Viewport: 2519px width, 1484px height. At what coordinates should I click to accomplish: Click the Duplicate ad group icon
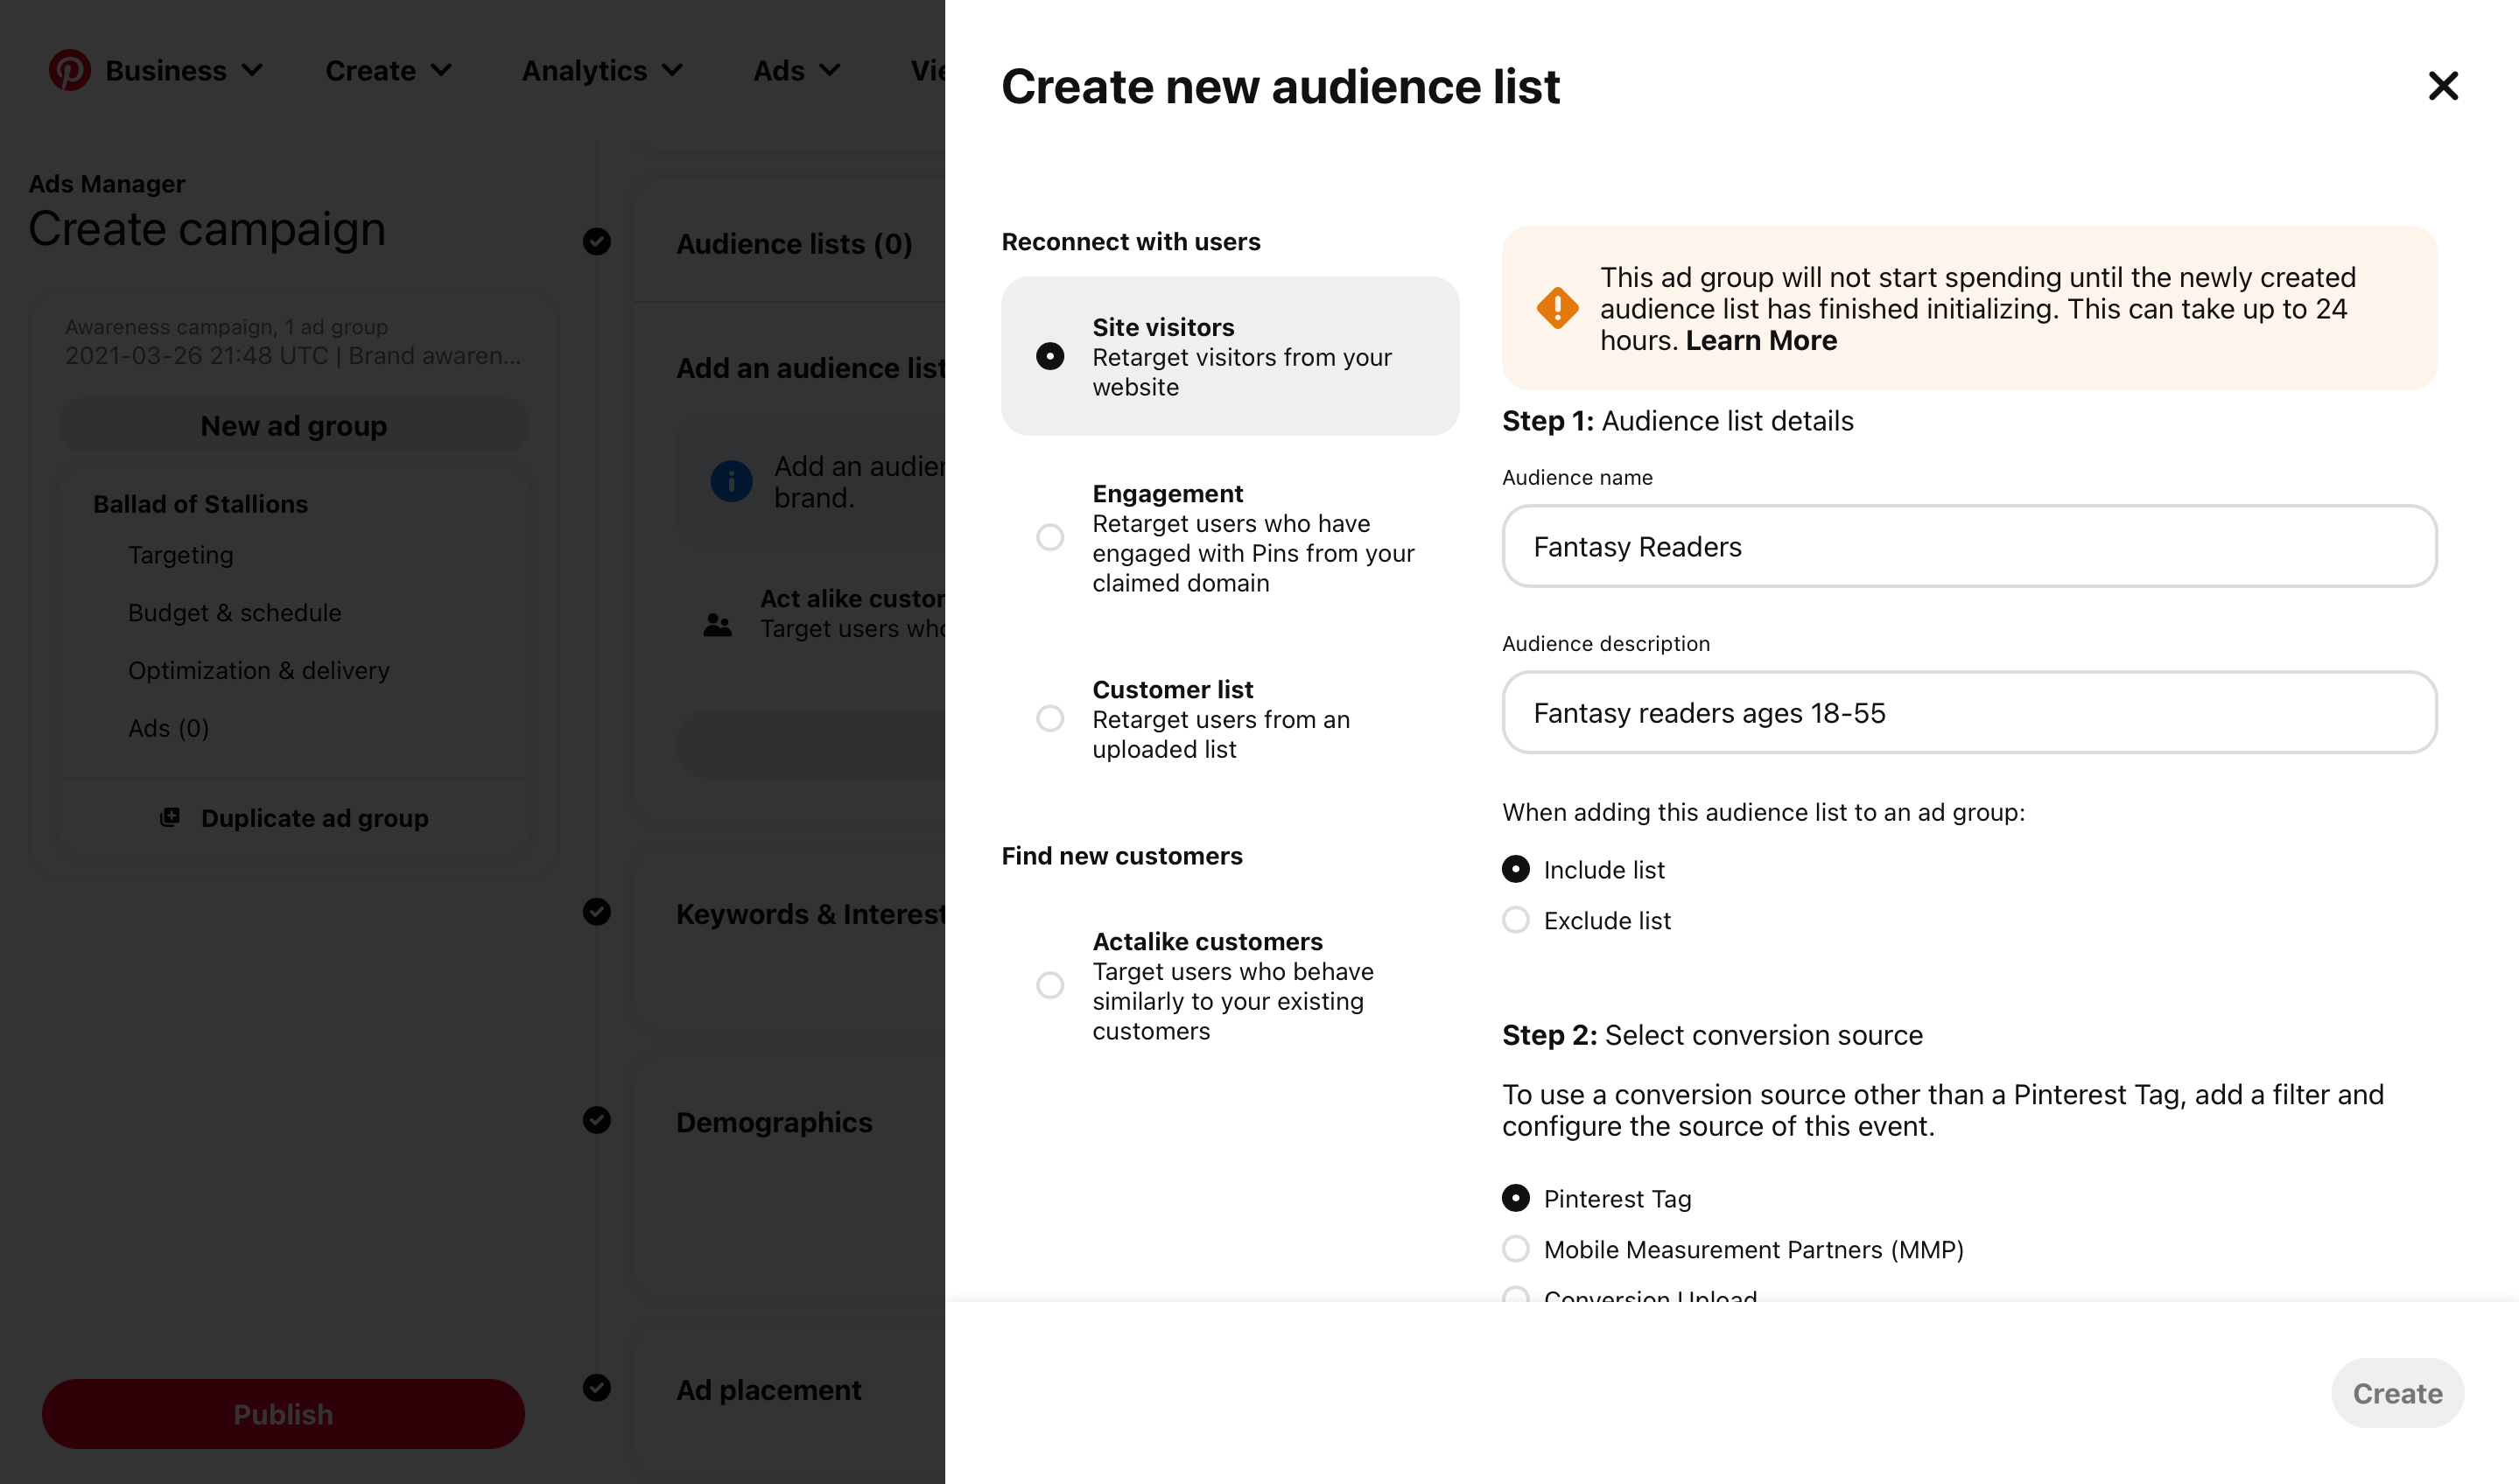(x=170, y=817)
